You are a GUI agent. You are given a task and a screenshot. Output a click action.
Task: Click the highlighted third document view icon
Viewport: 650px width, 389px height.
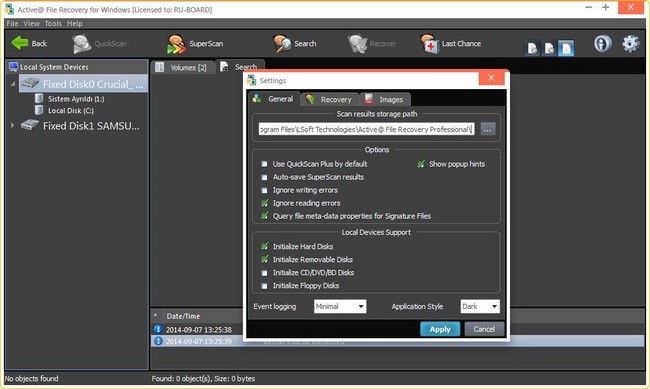pos(566,48)
